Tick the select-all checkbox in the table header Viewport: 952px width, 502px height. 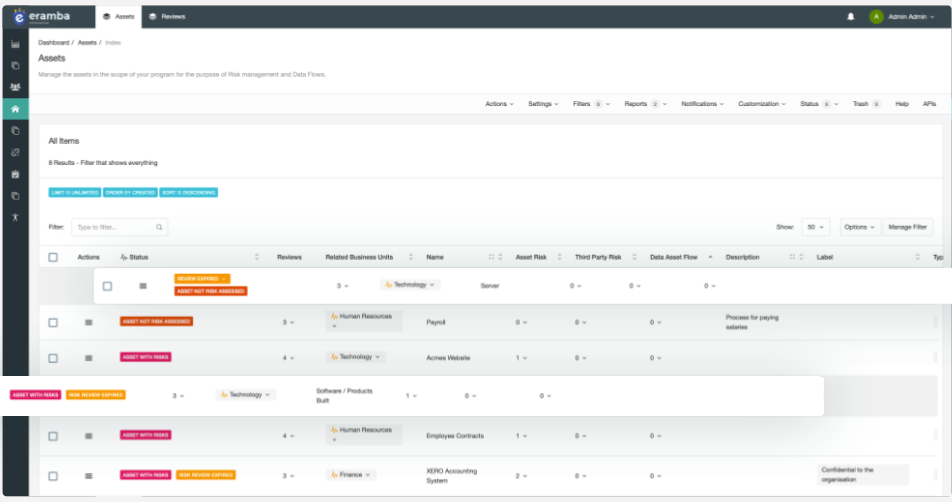click(53, 257)
